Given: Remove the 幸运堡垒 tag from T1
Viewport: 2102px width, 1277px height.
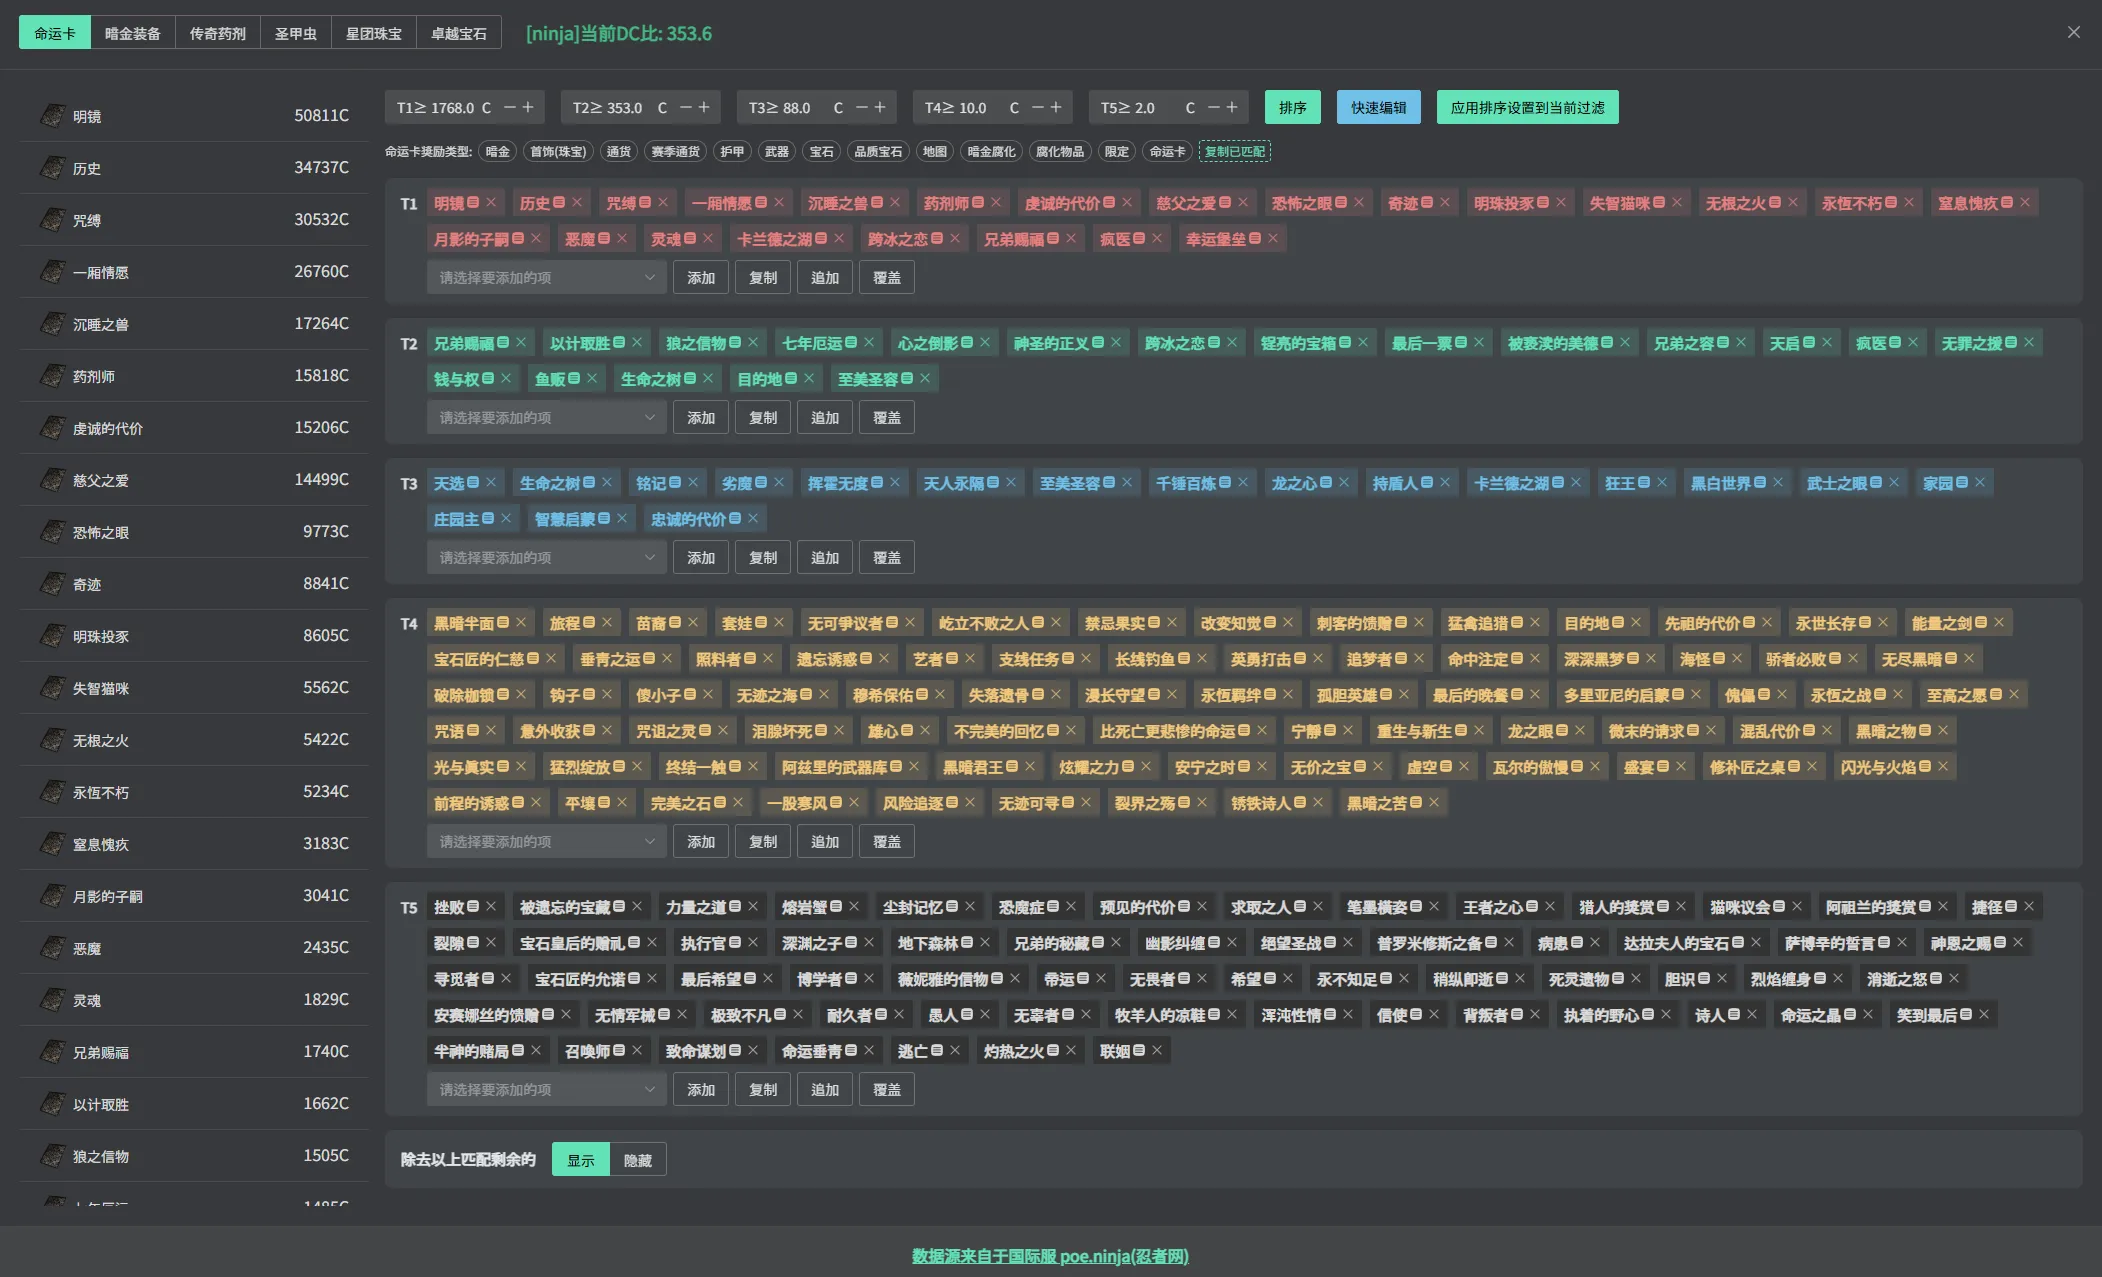Looking at the screenshot, I should [1273, 239].
